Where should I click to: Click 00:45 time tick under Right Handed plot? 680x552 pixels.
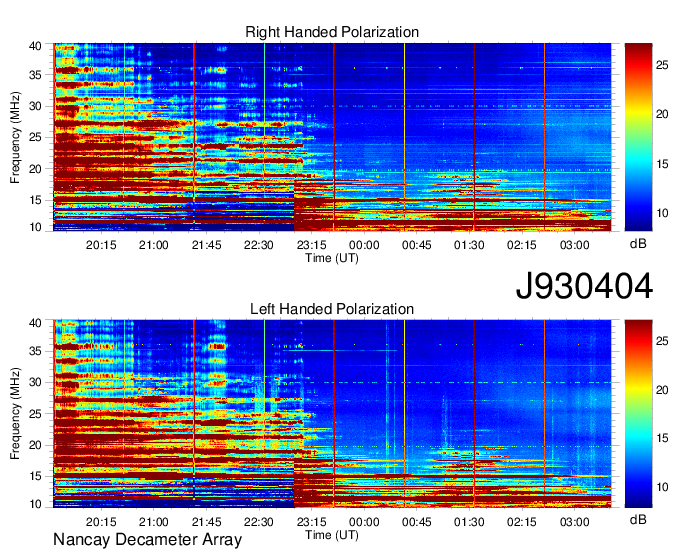tap(416, 245)
